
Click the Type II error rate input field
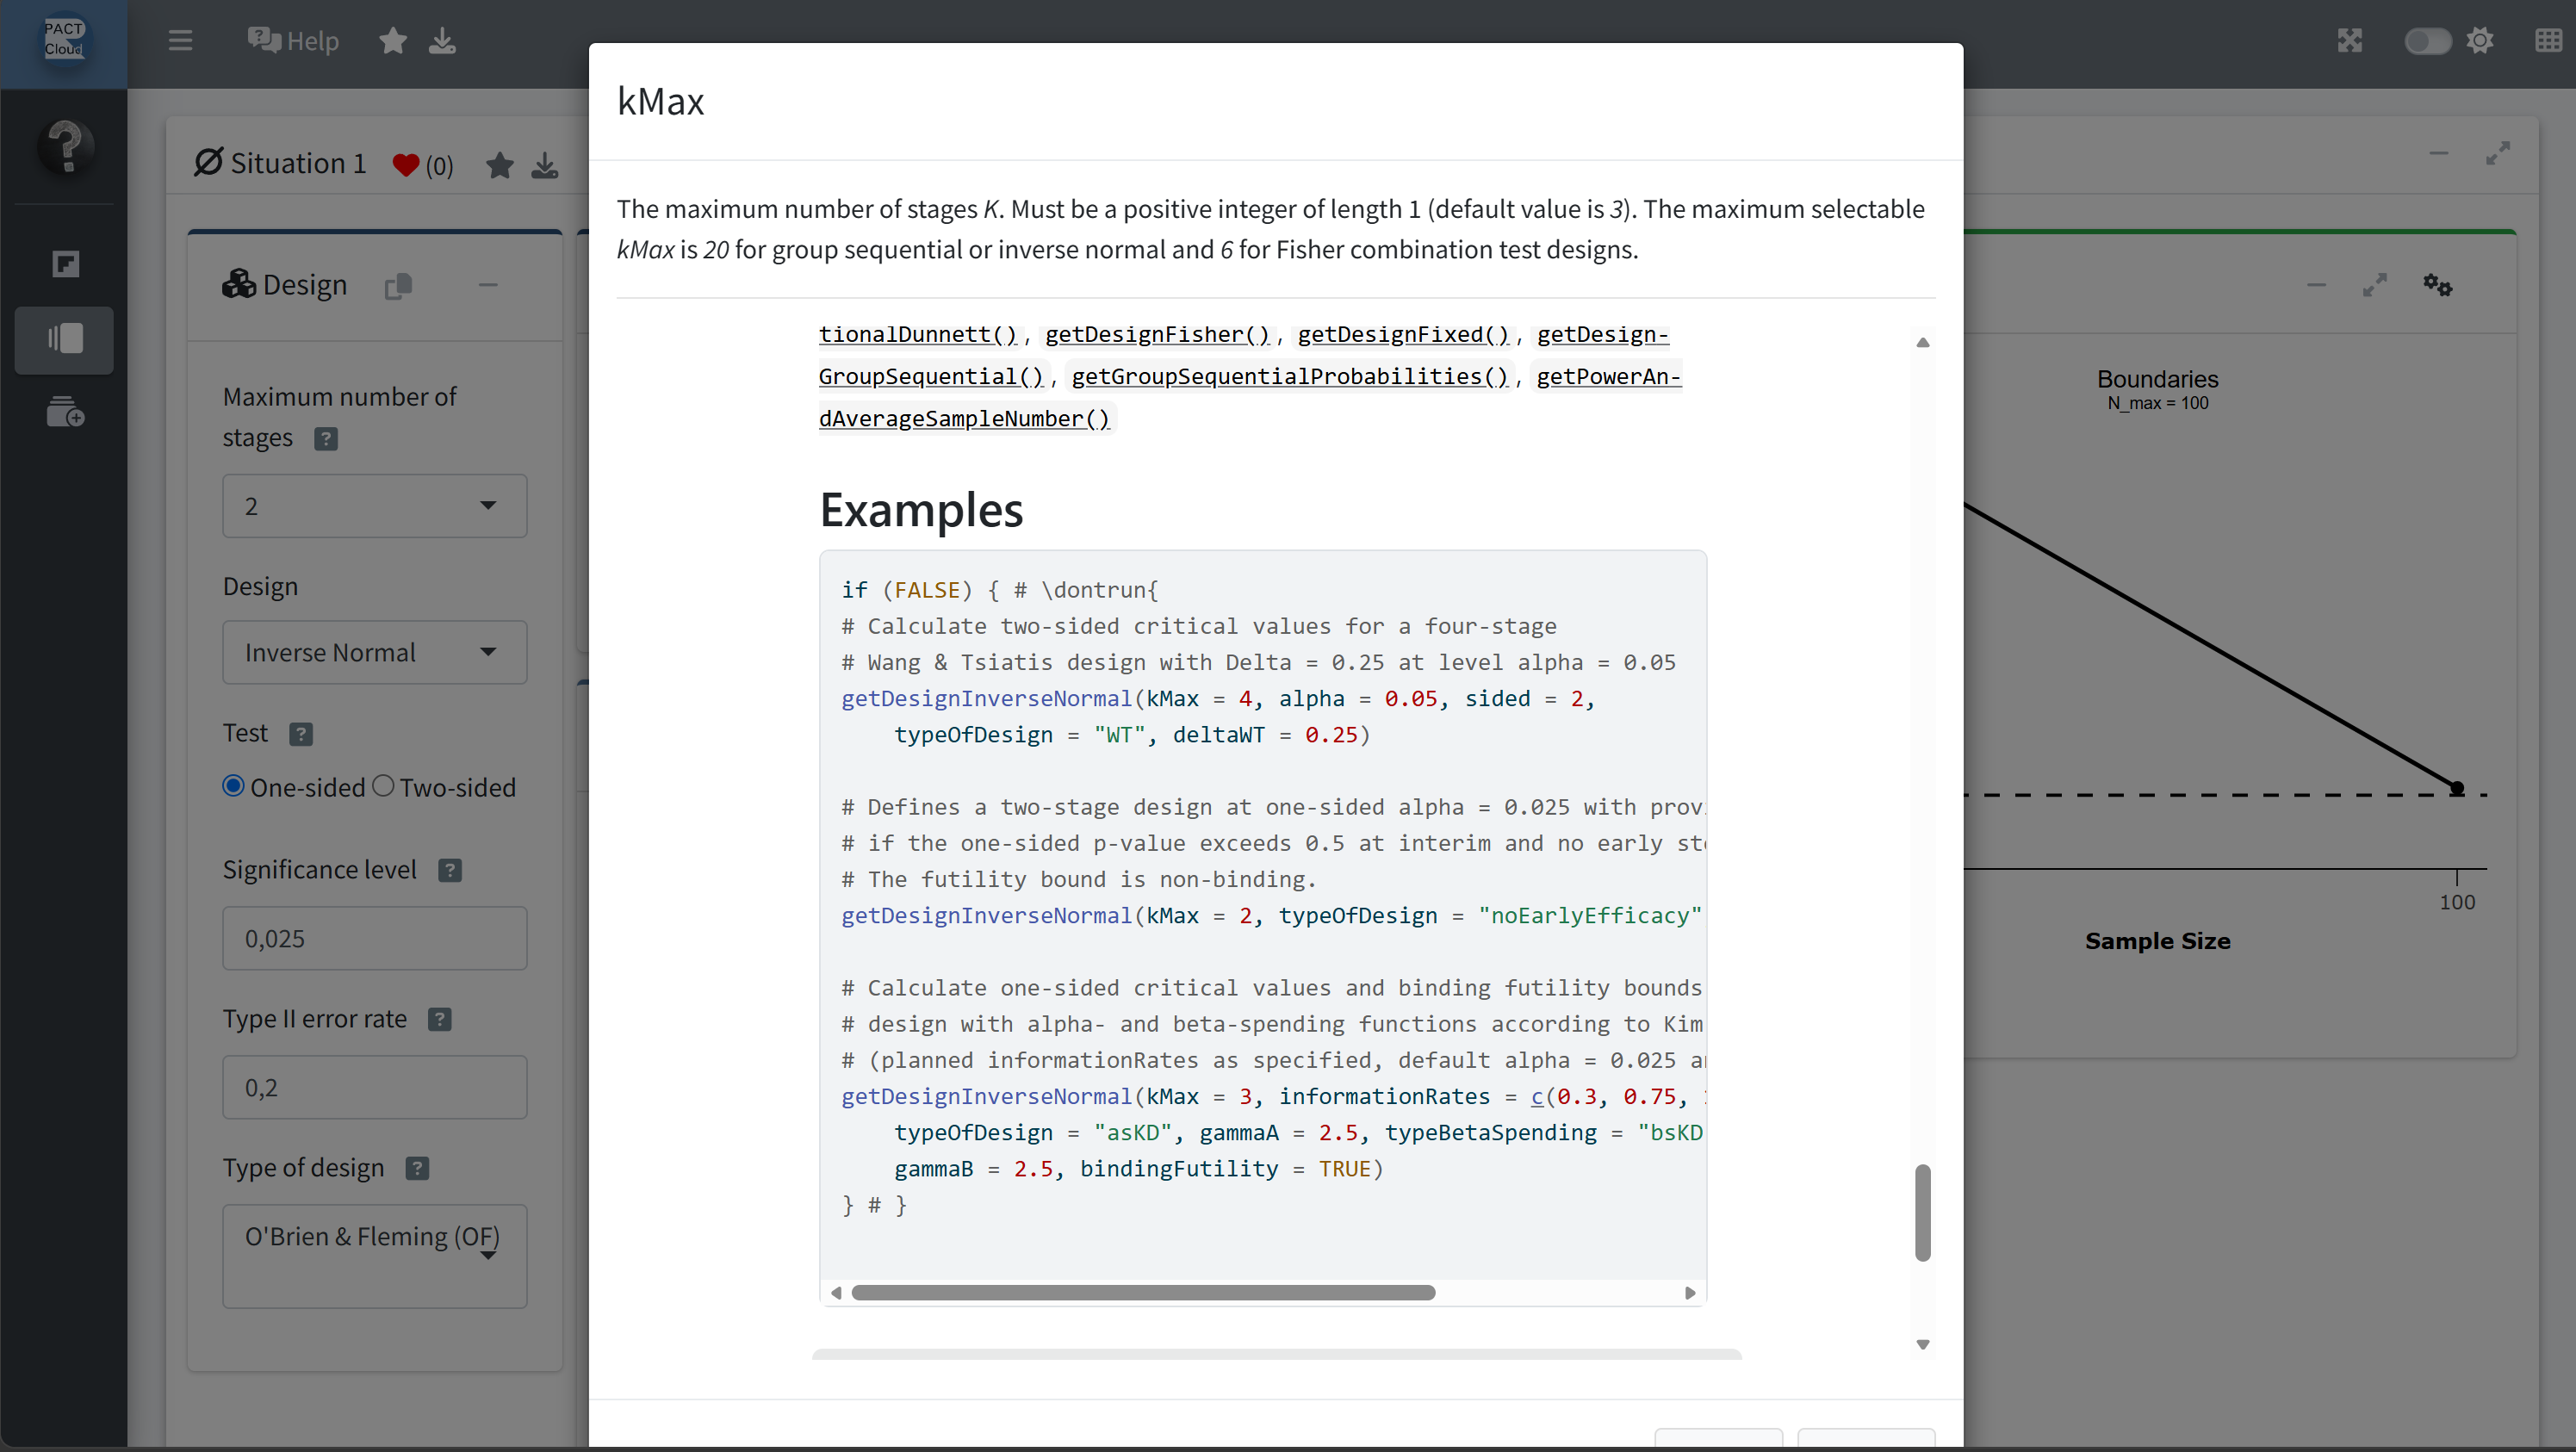pos(375,1087)
